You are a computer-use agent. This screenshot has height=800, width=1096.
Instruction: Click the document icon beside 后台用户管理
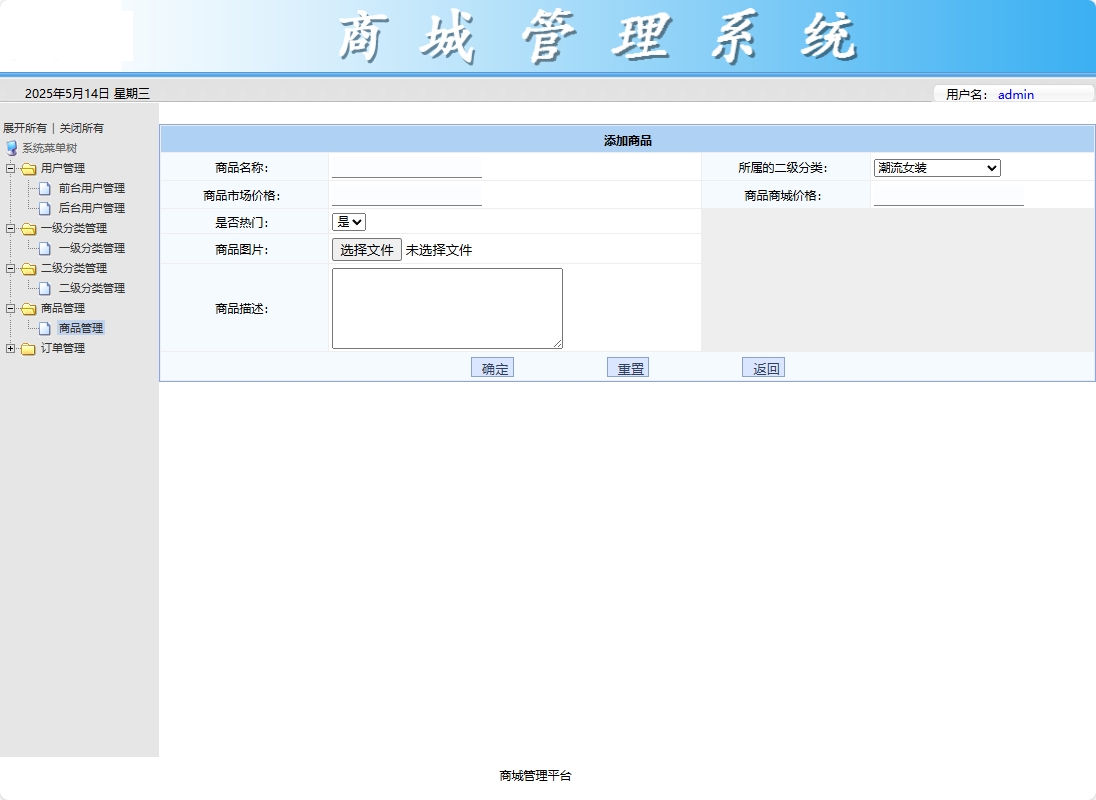coord(44,208)
